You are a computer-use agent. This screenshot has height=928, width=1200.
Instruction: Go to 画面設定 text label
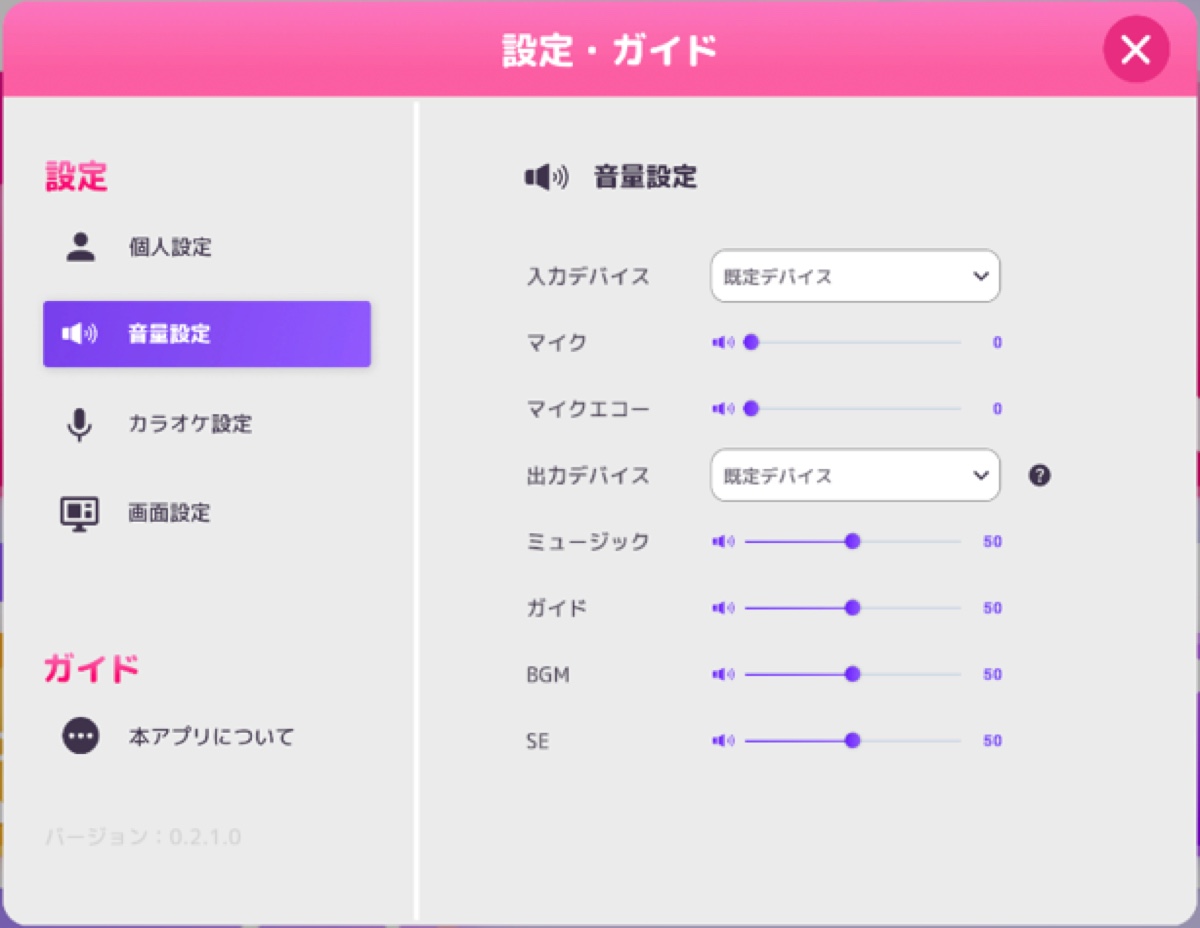tap(169, 513)
